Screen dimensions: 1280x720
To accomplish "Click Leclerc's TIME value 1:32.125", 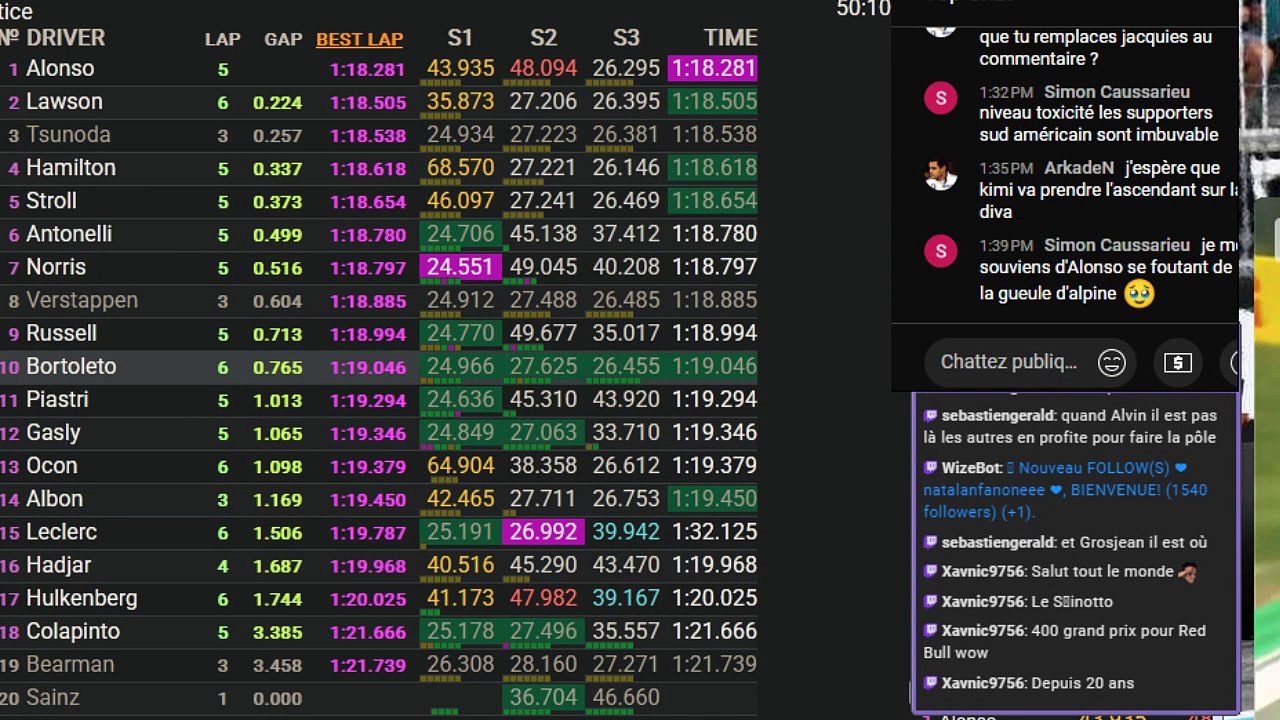I will 714,531.
